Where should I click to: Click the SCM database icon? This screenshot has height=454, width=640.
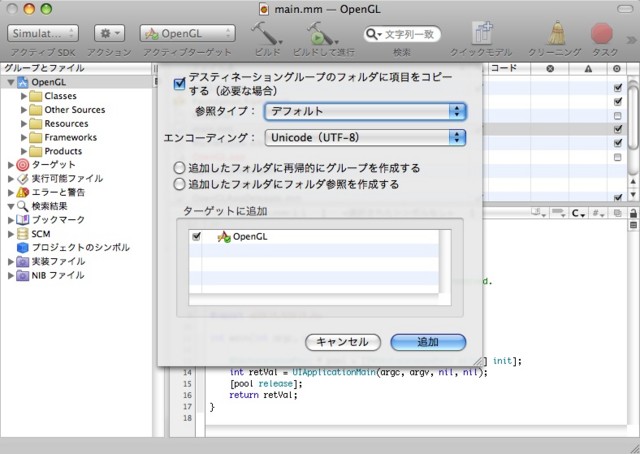click(23, 234)
